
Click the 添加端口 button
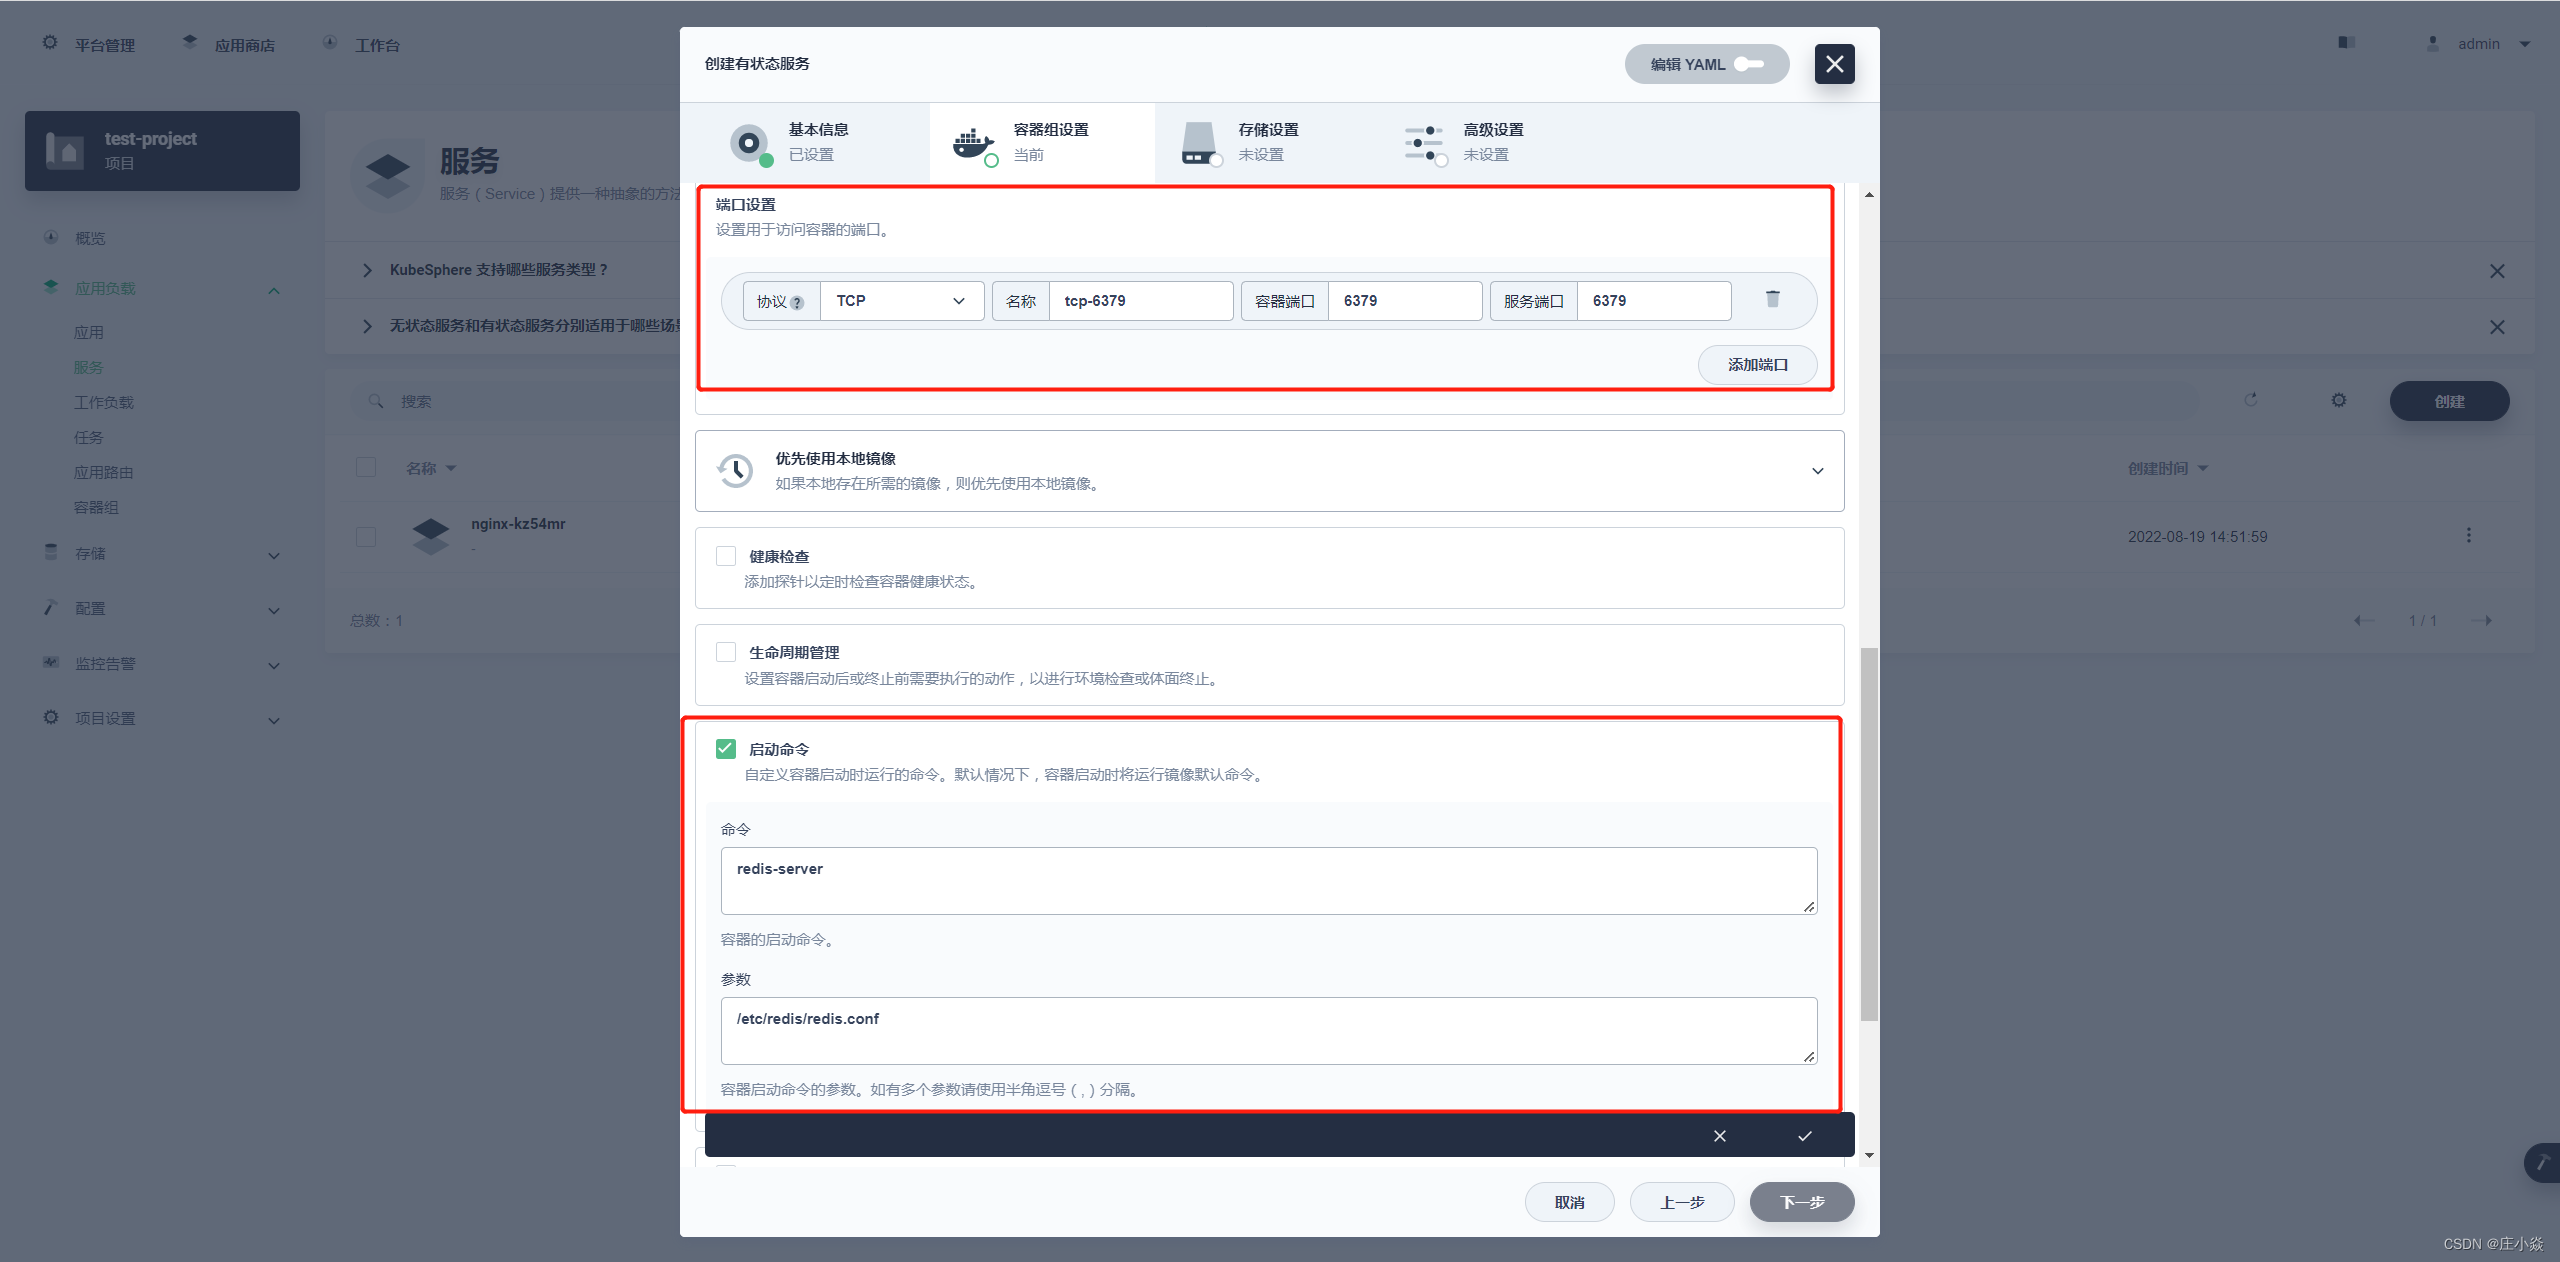tap(1756, 365)
